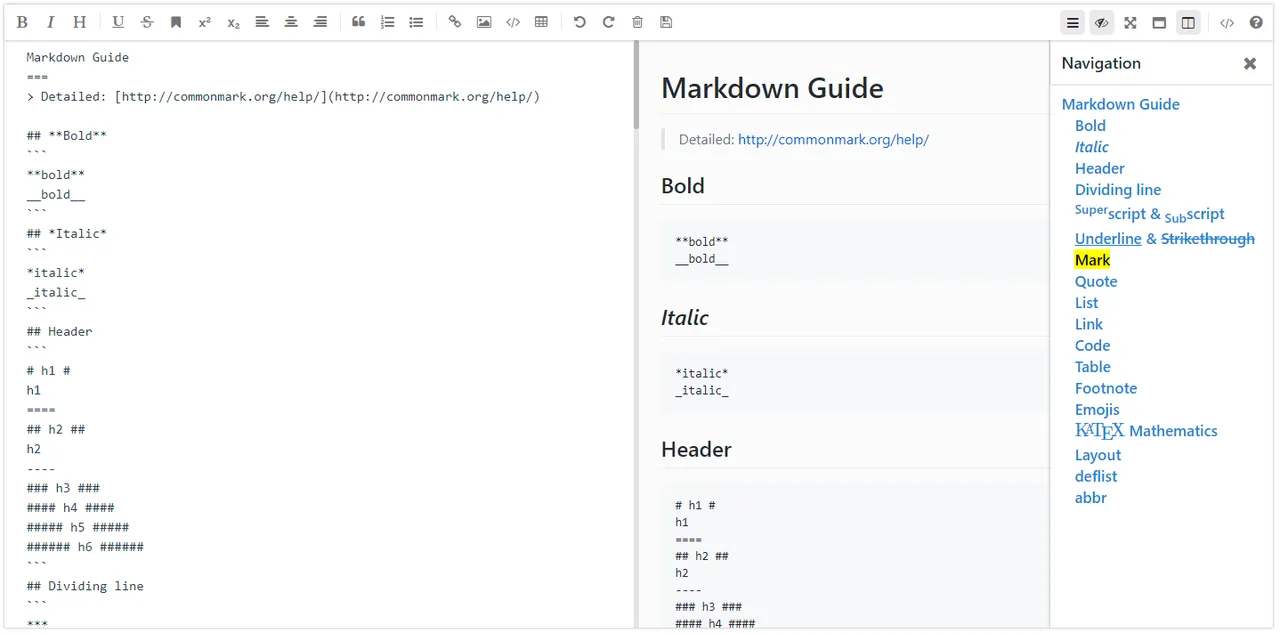Center-align text with the toolbar icon
This screenshot has width=1280, height=634.
pos(291,22)
